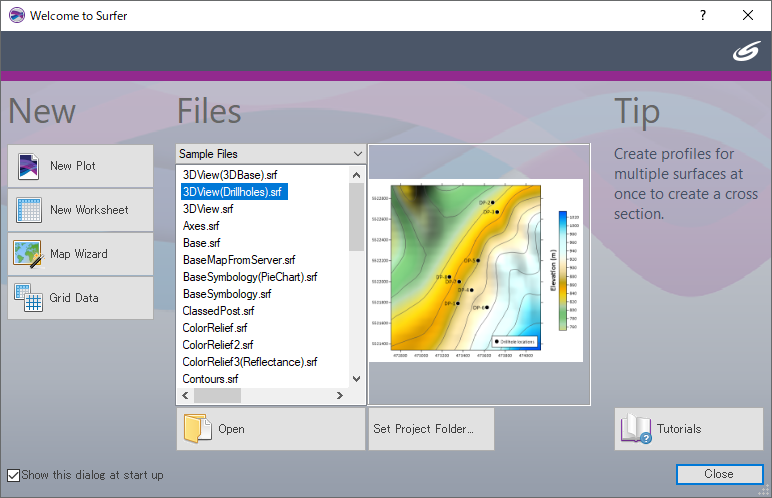
Task: Select BaseSymbology.srf file
Action: click(x=226, y=294)
